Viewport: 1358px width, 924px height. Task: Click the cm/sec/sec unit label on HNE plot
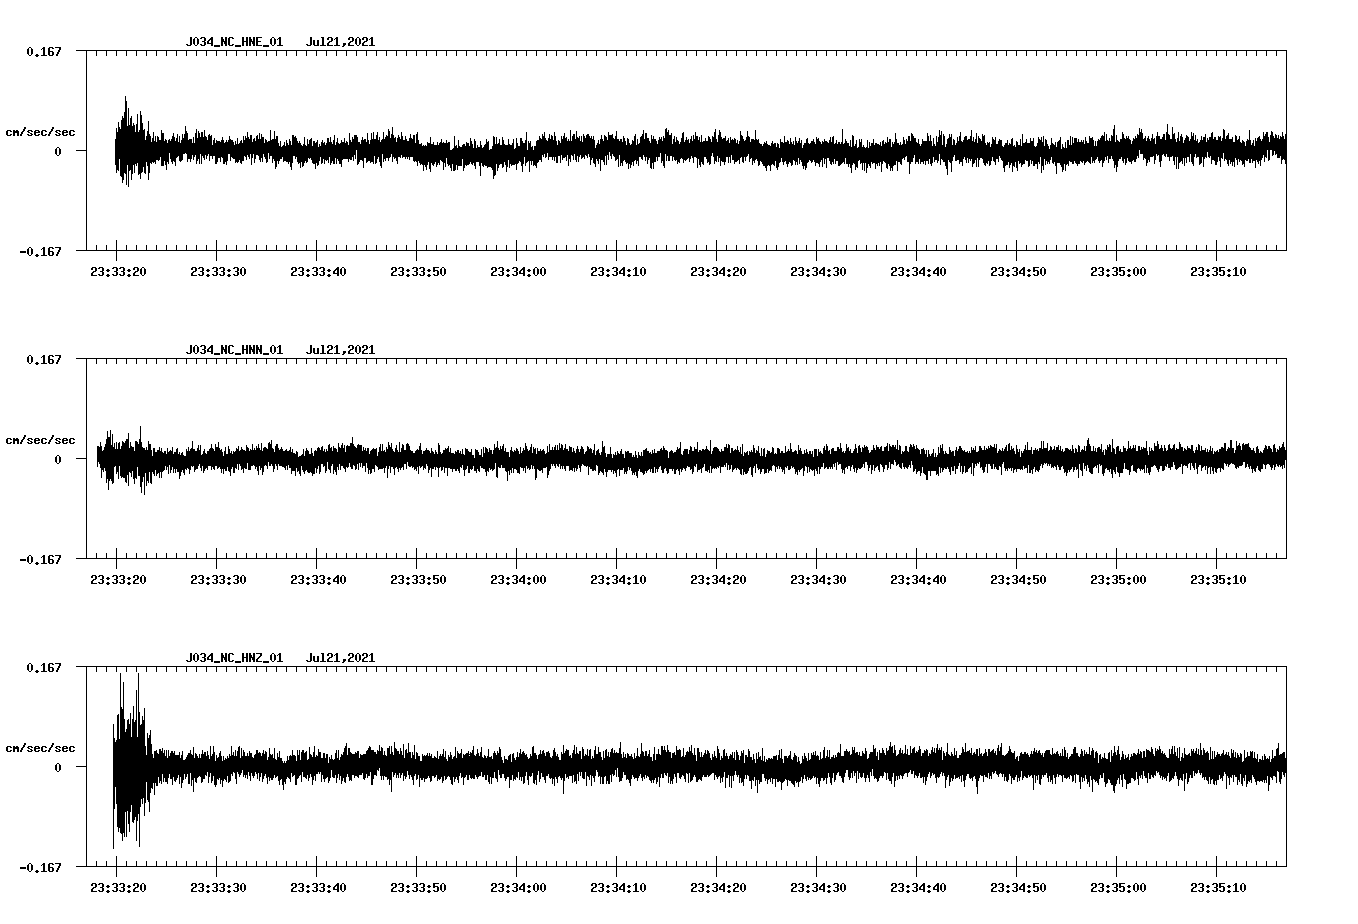point(42,131)
